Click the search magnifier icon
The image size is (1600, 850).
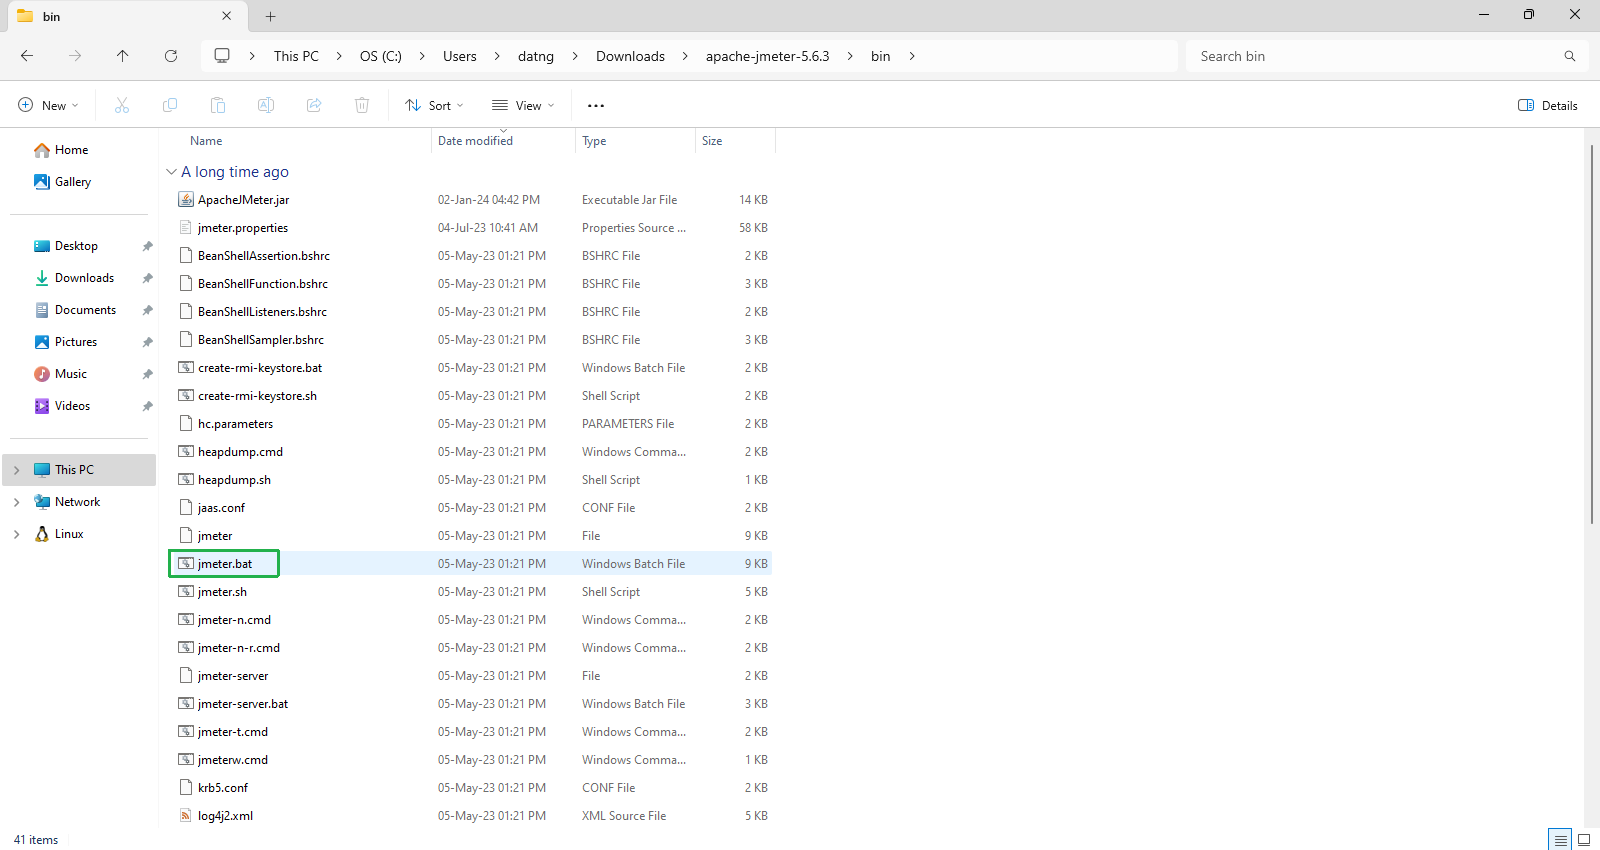(1570, 56)
